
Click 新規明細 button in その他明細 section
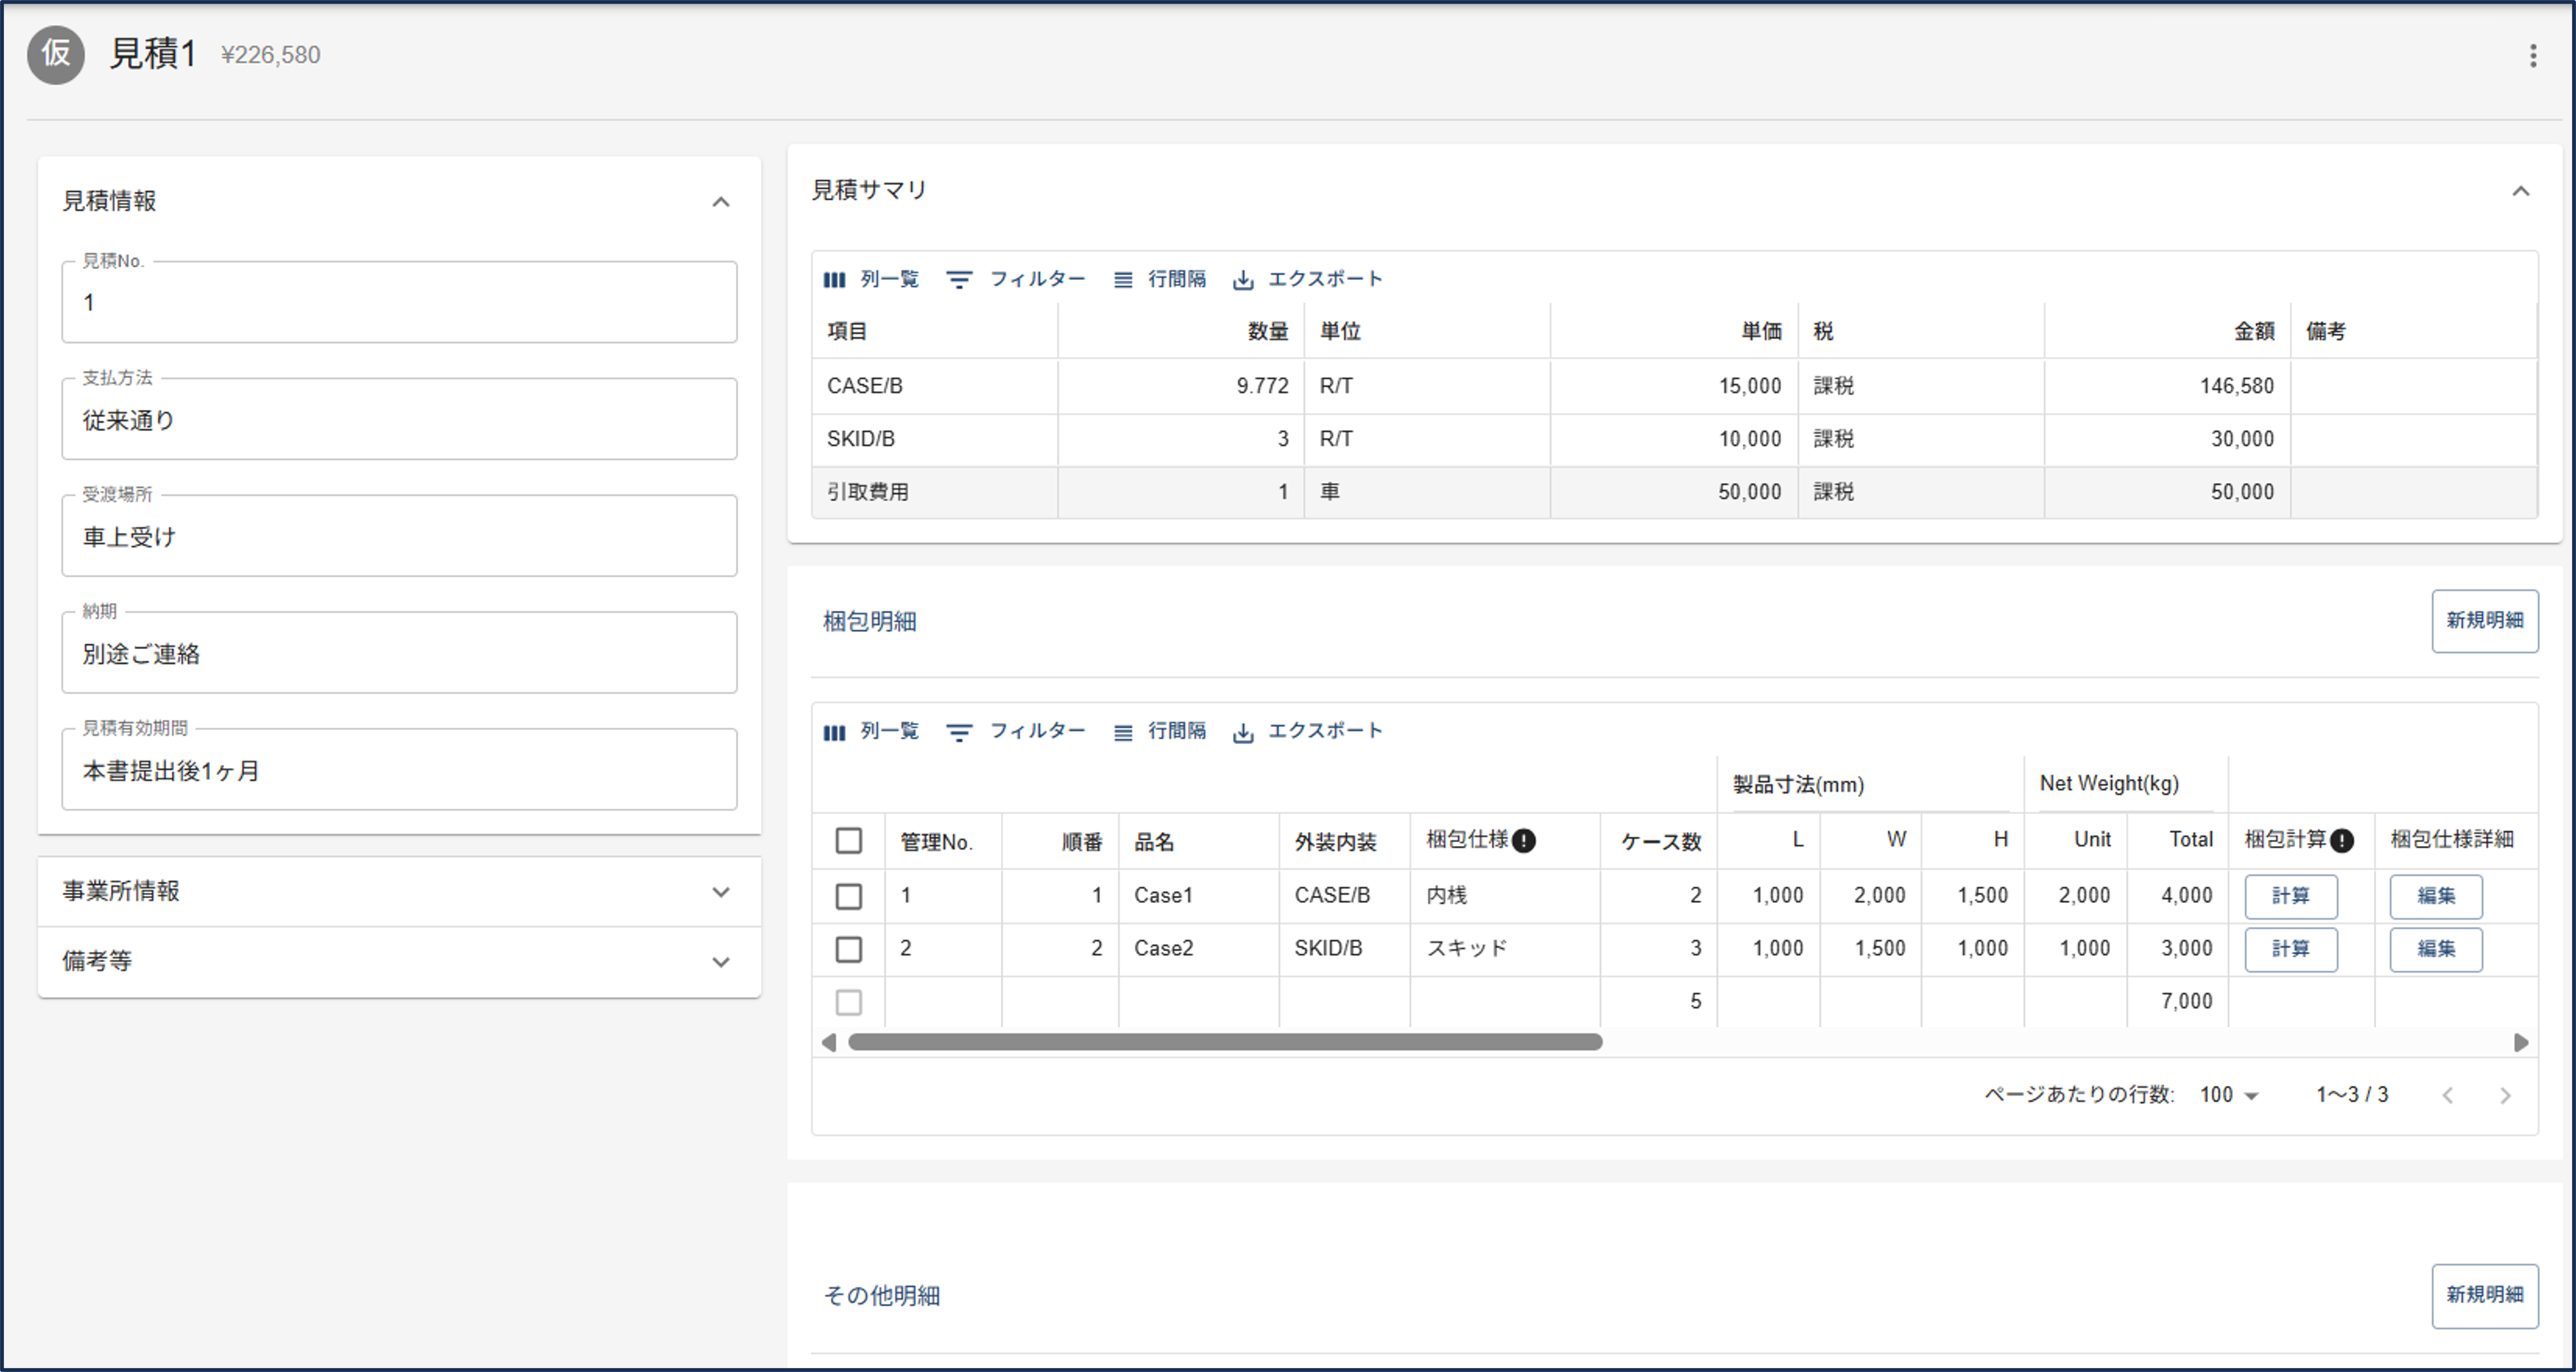(x=2484, y=1295)
